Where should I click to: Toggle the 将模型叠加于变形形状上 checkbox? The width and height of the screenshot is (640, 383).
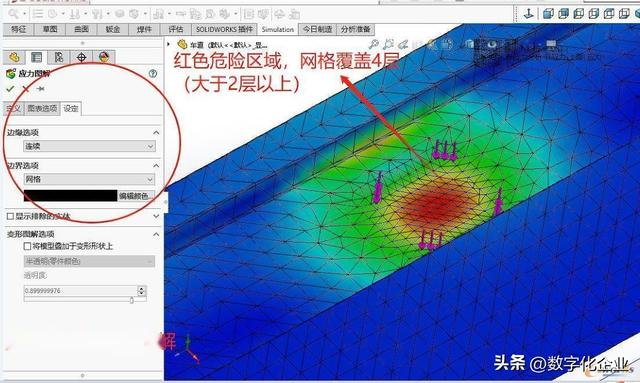27,246
